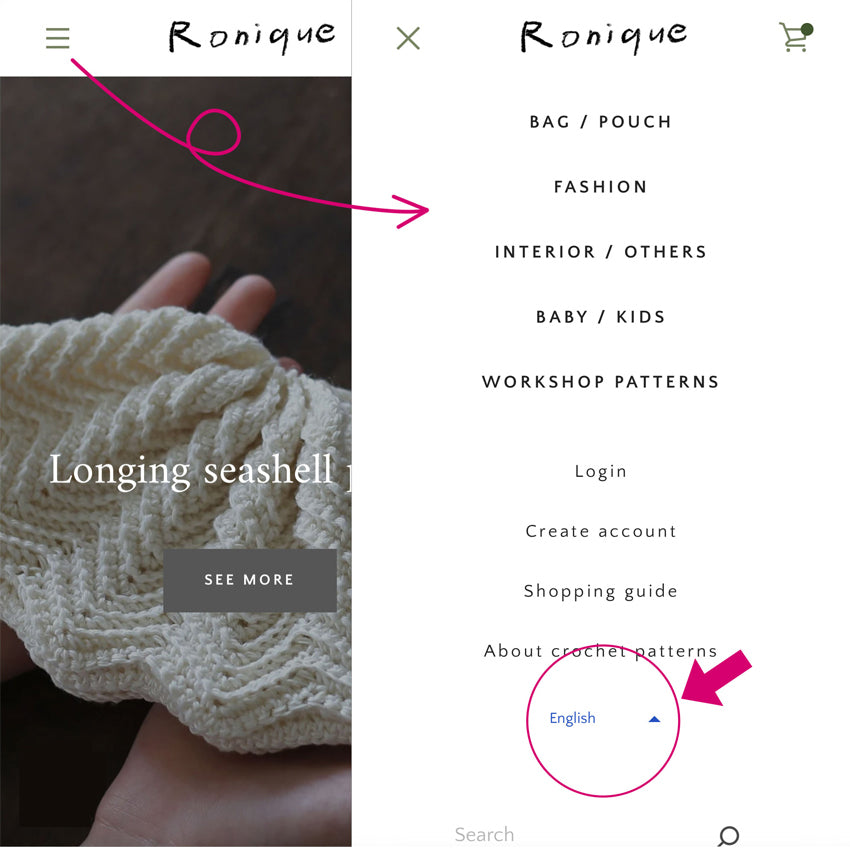This screenshot has height=850, width=850.
Task: Click the Ronique logo in the menu panel
Action: [x=603, y=36]
